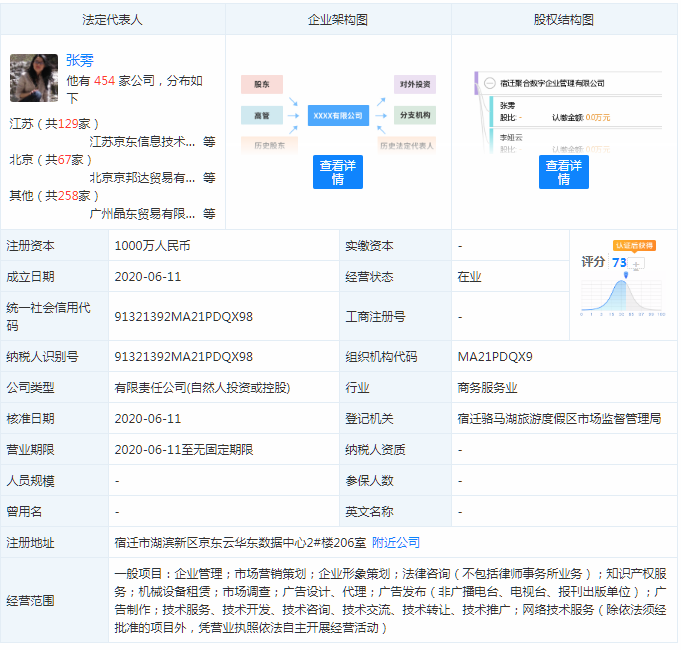Click the 股东 box in structure diagram
681x650 pixels.
tap(262, 84)
